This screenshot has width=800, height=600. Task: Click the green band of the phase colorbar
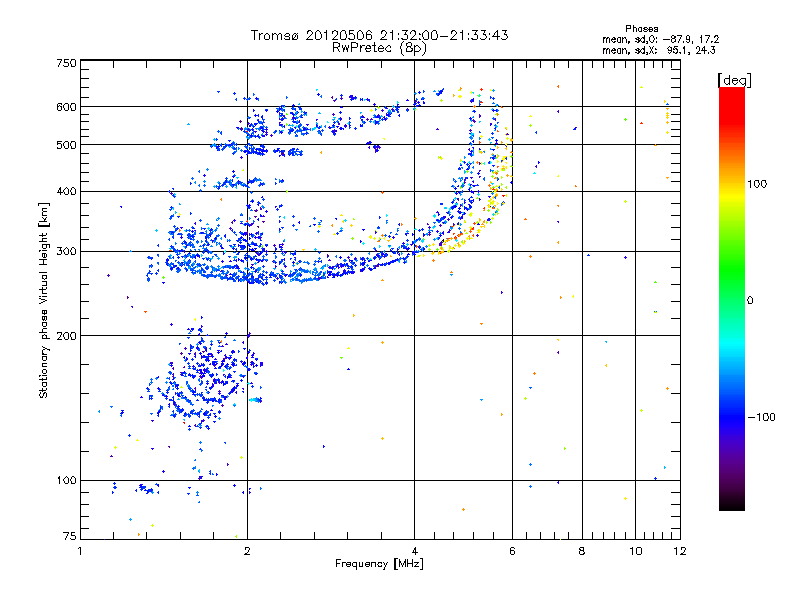(x=732, y=265)
